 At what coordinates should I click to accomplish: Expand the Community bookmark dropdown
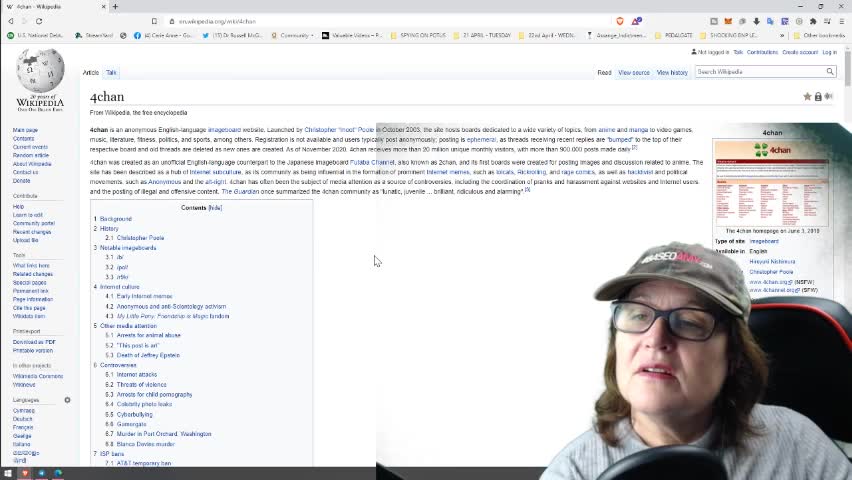293,35
